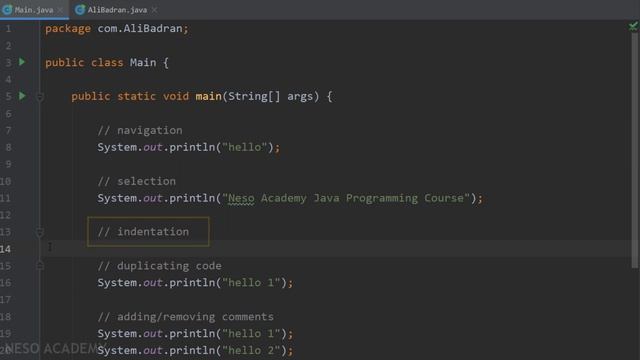
Task: Click the out field on line 8
Action: pyautogui.click(x=153, y=147)
